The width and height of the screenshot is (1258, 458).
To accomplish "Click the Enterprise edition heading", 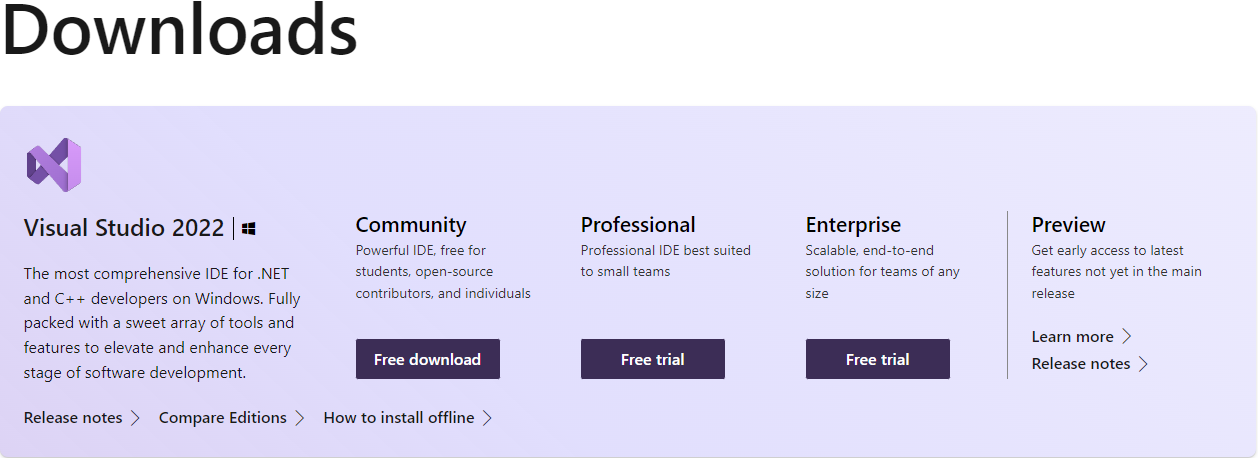I will pyautogui.click(x=853, y=225).
